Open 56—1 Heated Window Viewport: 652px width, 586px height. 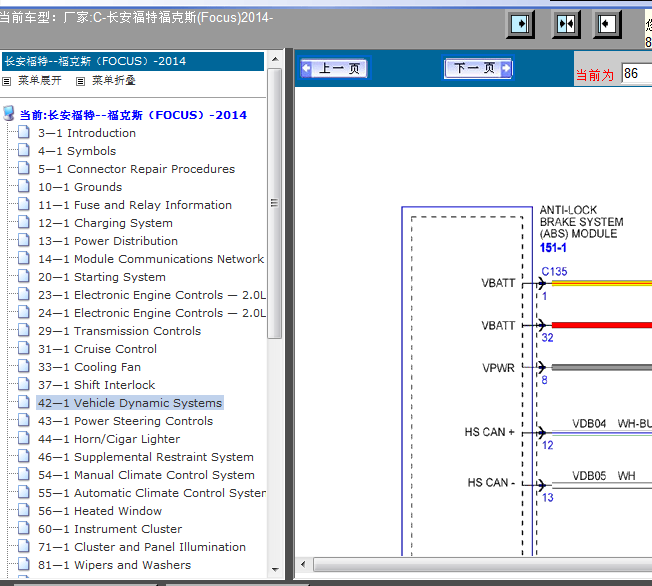pyautogui.click(x=100, y=511)
